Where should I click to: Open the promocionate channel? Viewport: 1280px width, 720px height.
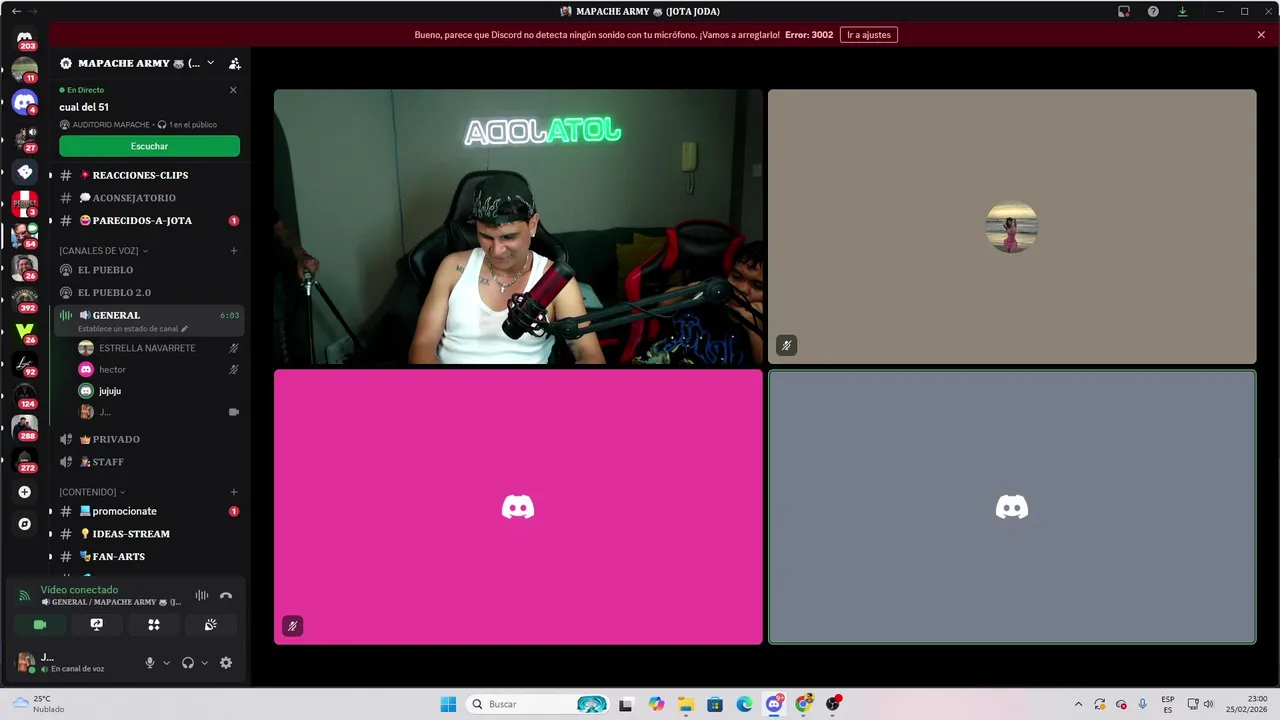tap(149, 511)
